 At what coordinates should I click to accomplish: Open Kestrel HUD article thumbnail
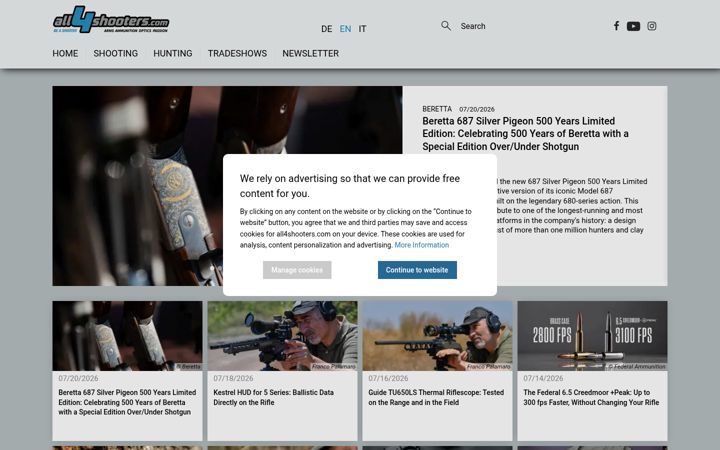(x=282, y=336)
